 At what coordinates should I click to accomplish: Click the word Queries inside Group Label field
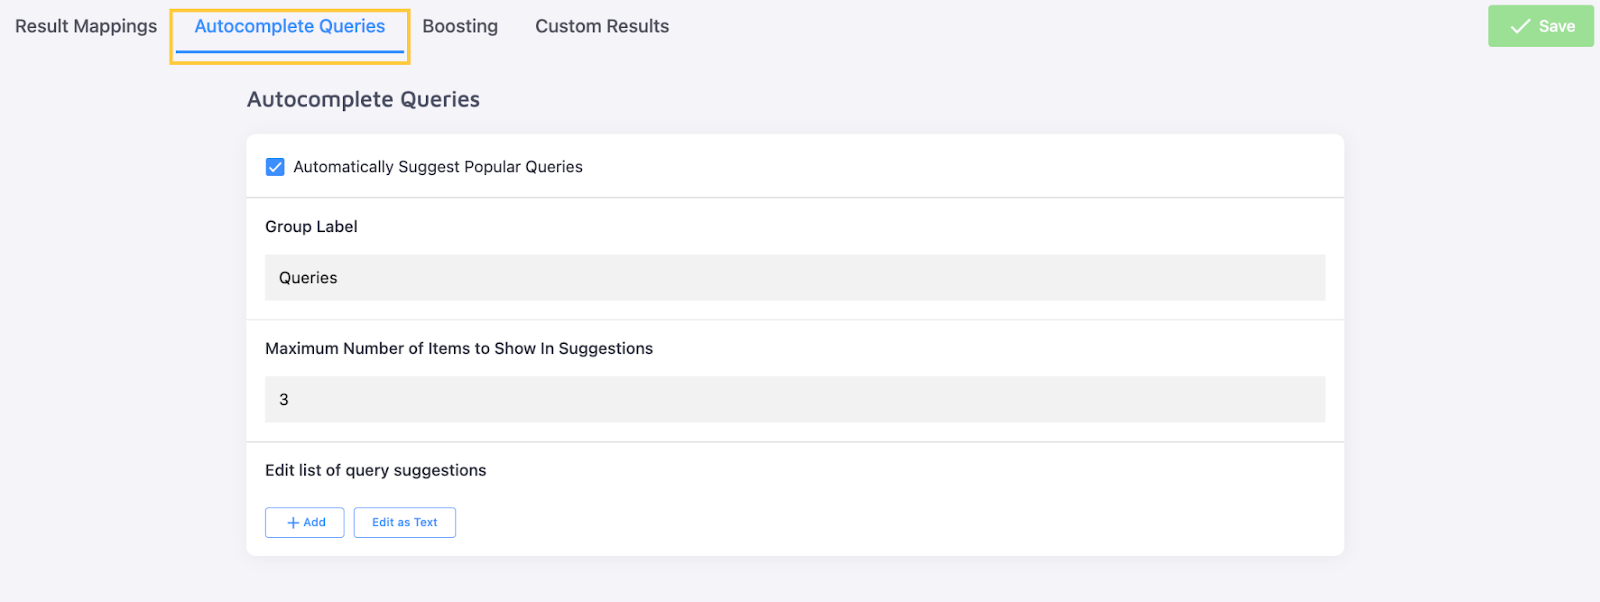[x=308, y=278]
